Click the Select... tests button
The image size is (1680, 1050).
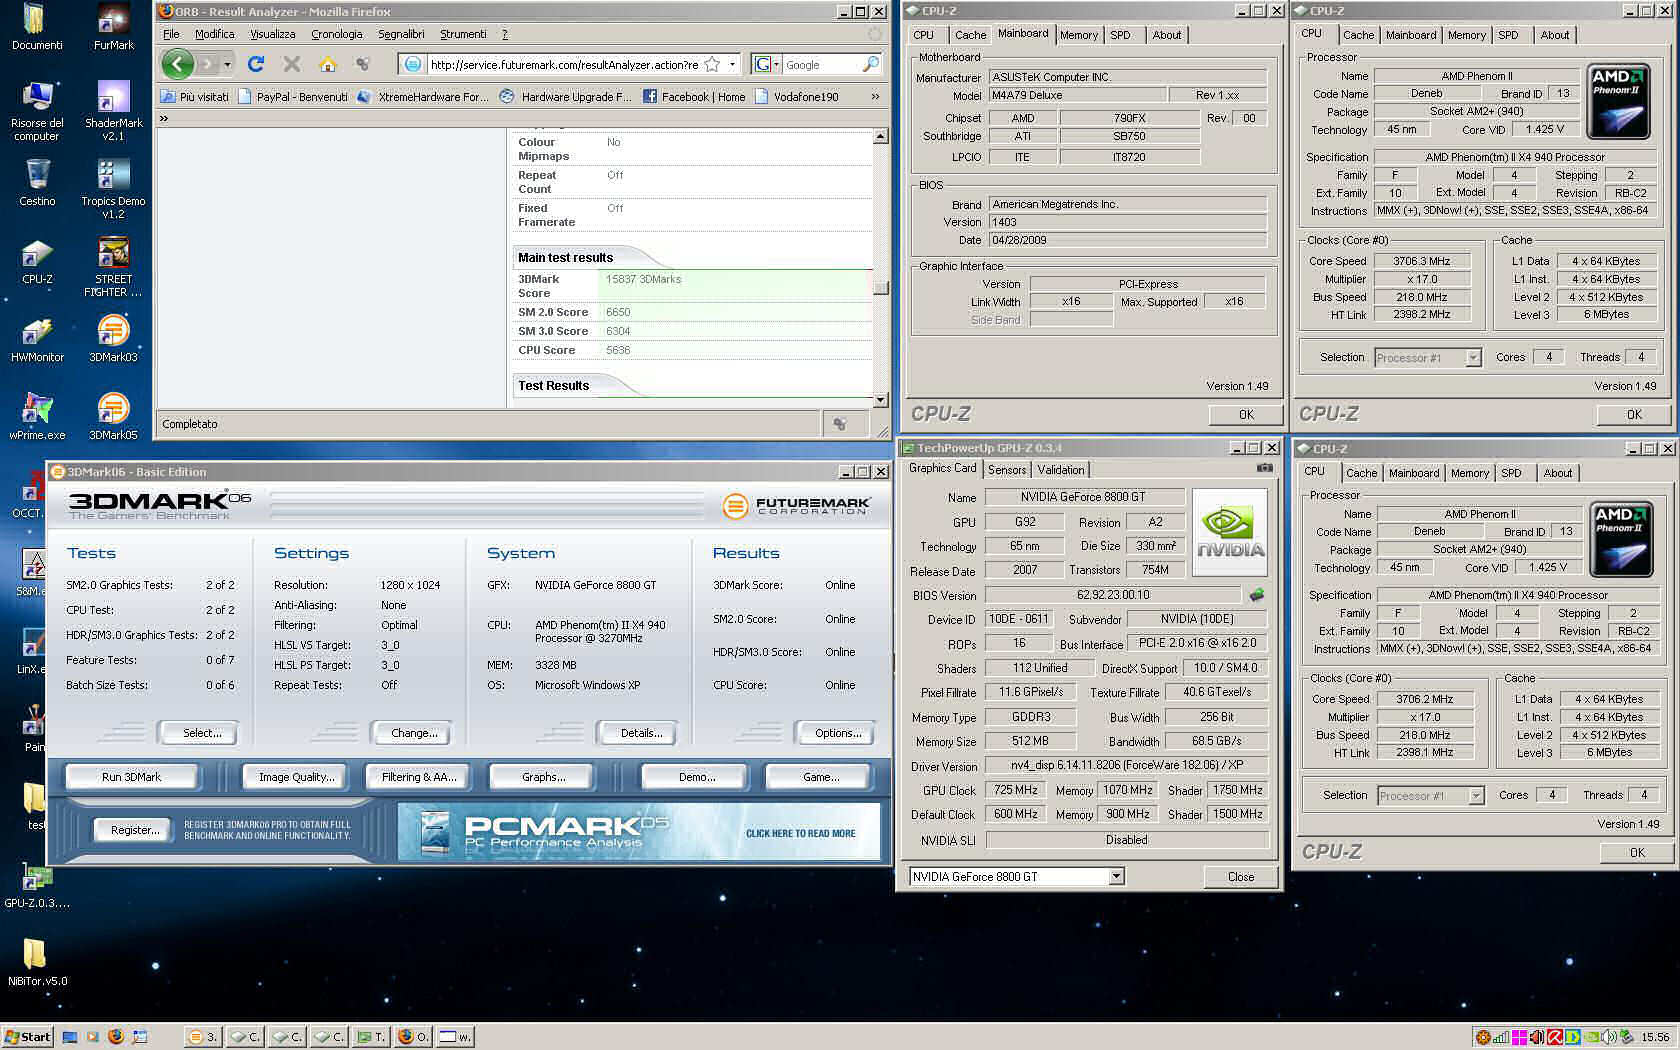202,733
